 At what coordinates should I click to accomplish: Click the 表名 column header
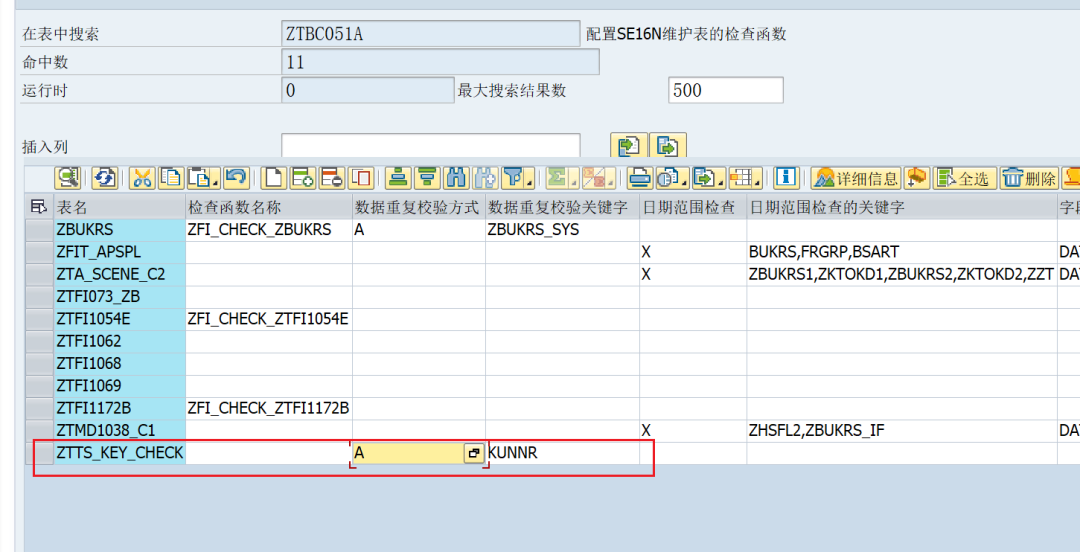coord(120,207)
